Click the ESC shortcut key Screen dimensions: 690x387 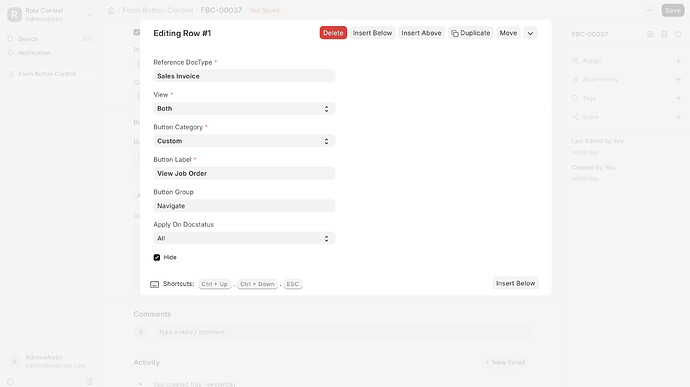pos(293,284)
